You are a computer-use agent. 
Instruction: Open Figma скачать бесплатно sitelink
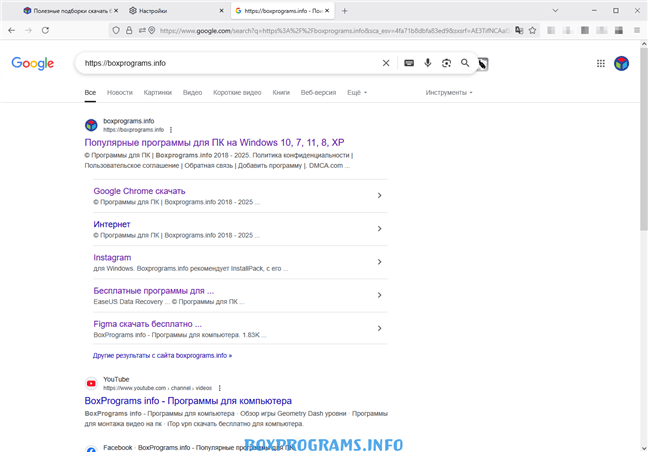[147, 324]
